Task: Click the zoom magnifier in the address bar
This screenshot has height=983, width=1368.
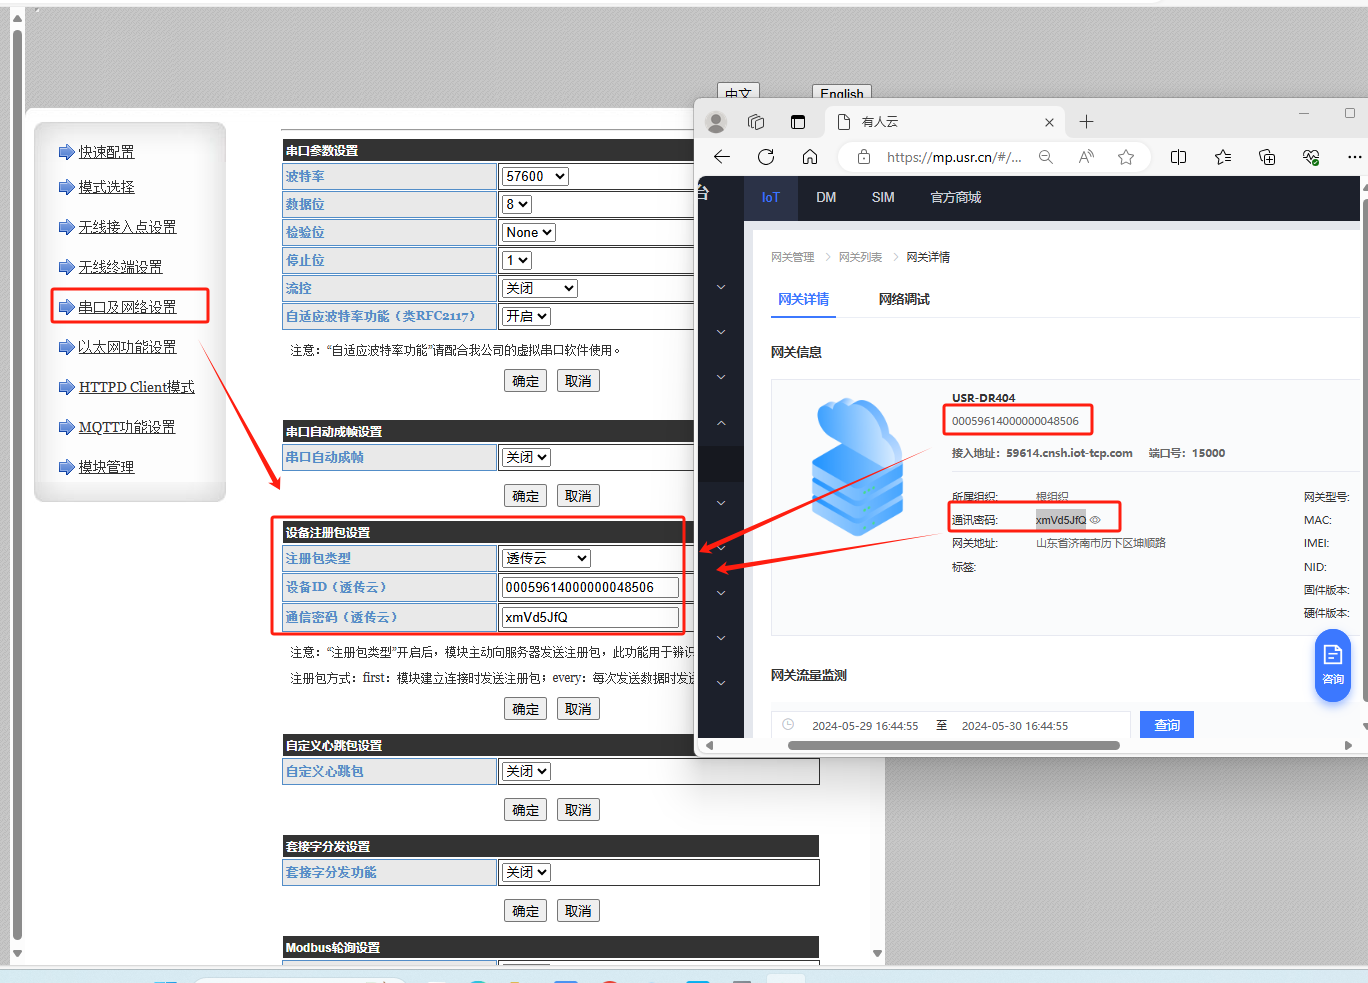Action: tap(1046, 157)
